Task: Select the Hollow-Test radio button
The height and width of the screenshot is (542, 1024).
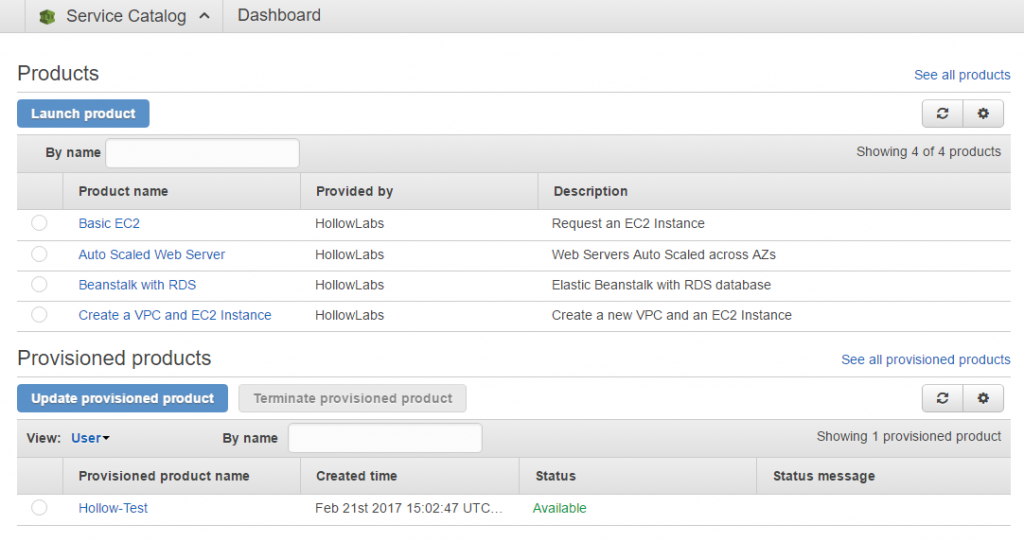Action: tap(39, 508)
